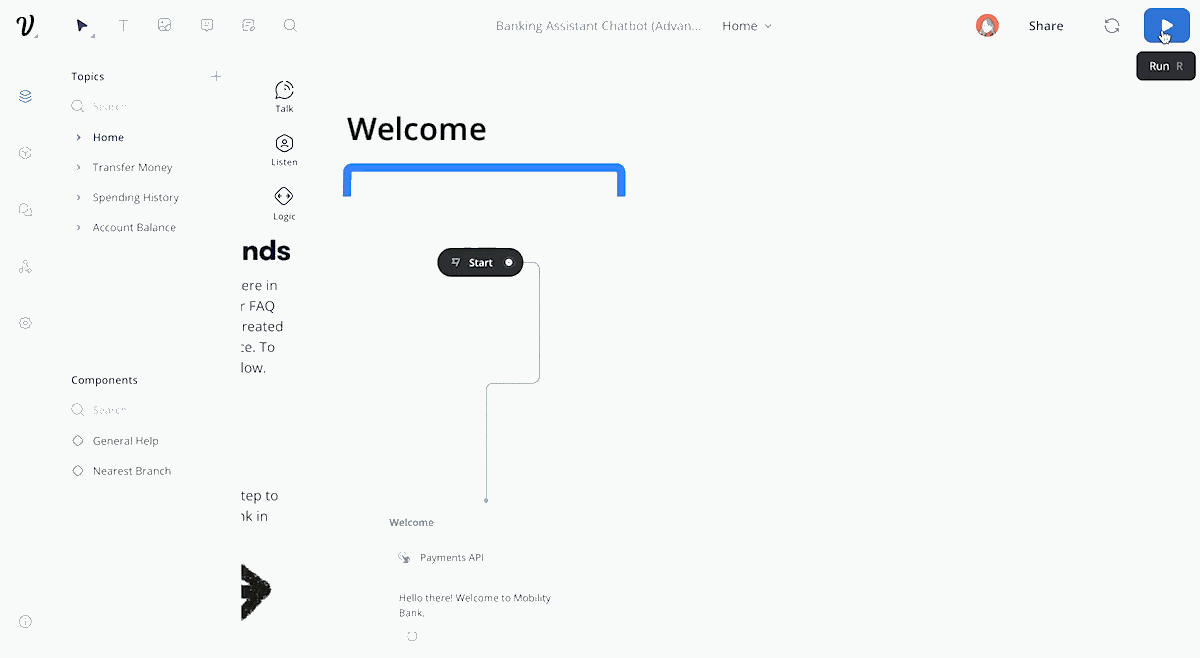Open the second left sidebar icon
1200x658 pixels.
(26, 153)
